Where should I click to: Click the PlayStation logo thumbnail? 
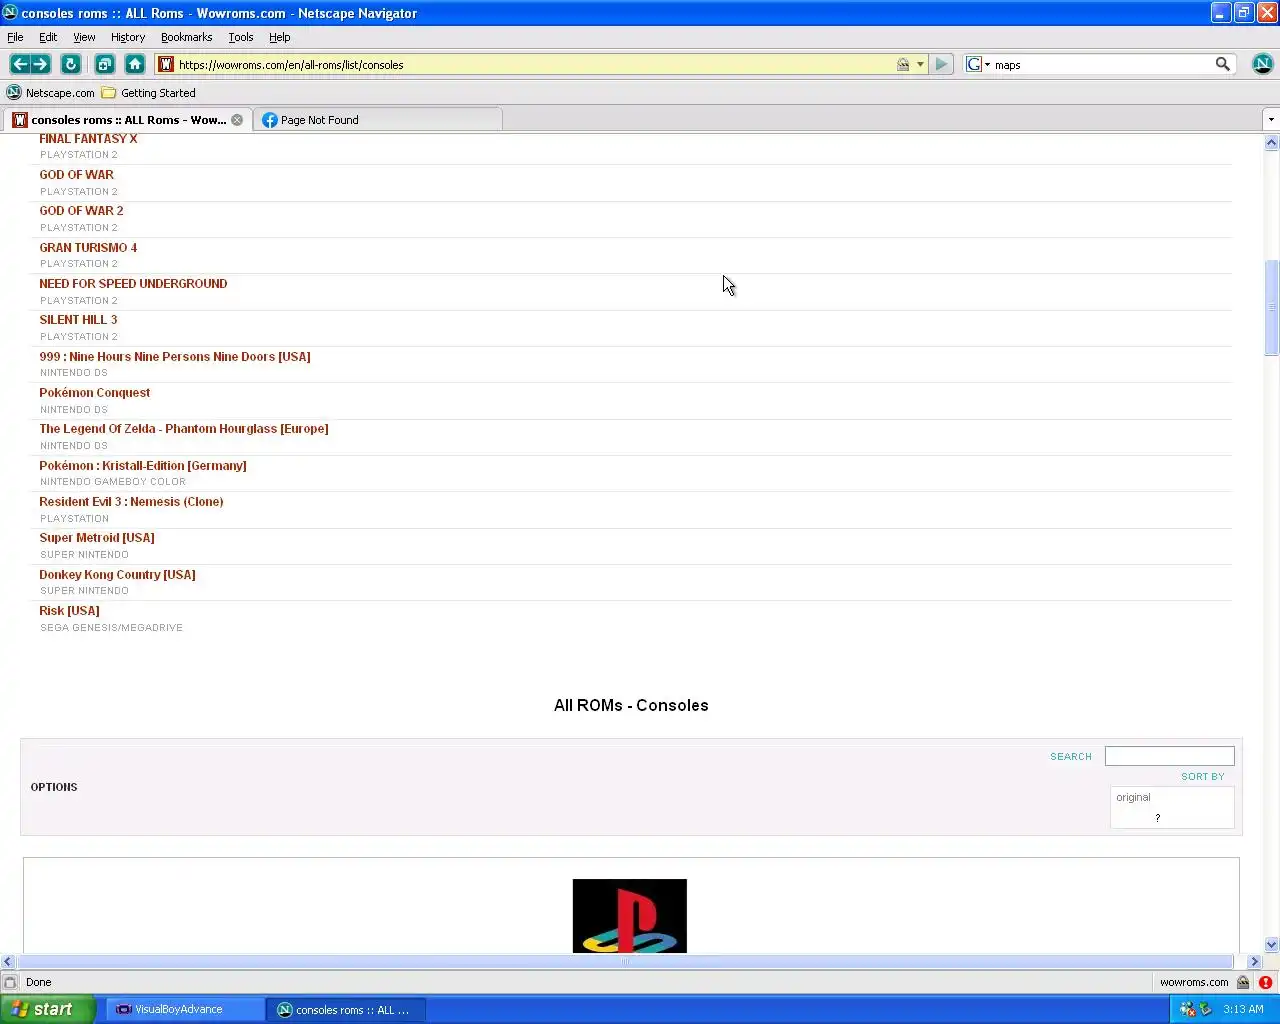tap(630, 916)
